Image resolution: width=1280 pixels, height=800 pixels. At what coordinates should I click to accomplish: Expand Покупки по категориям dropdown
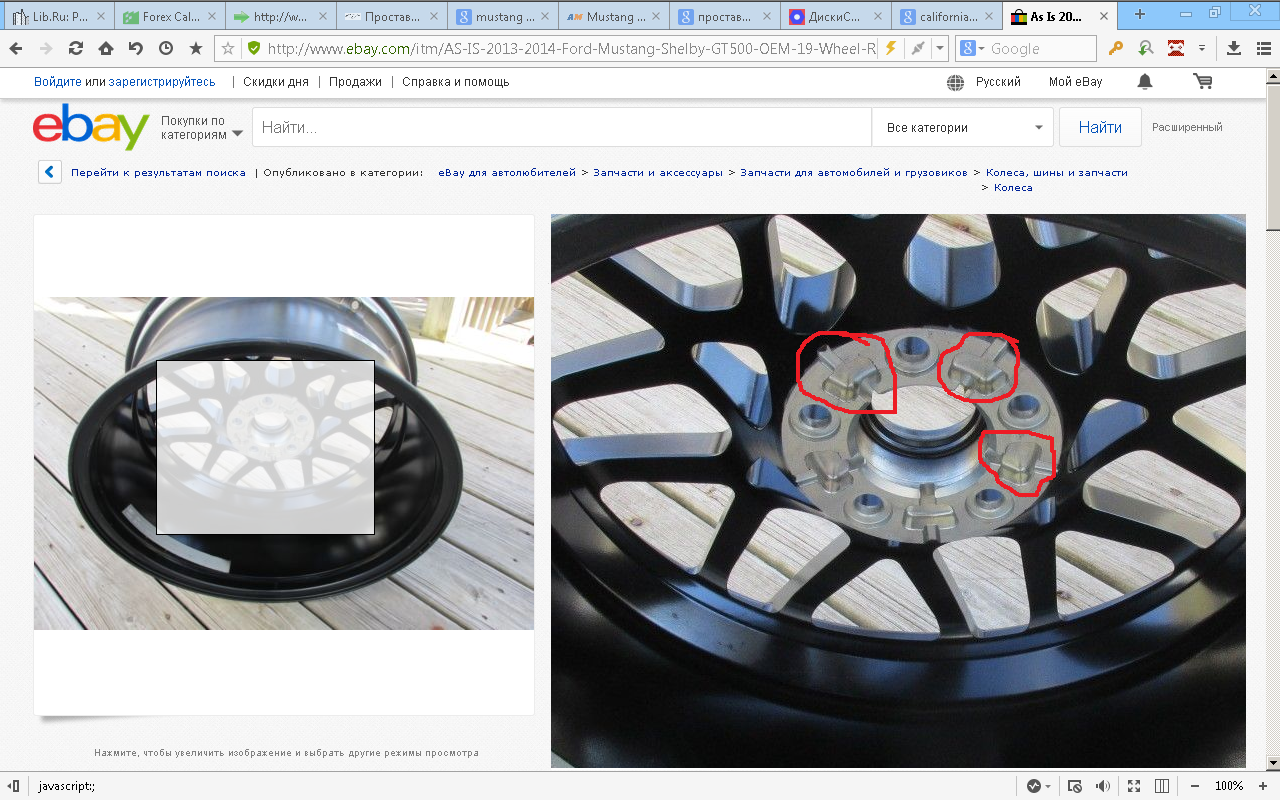(x=201, y=127)
